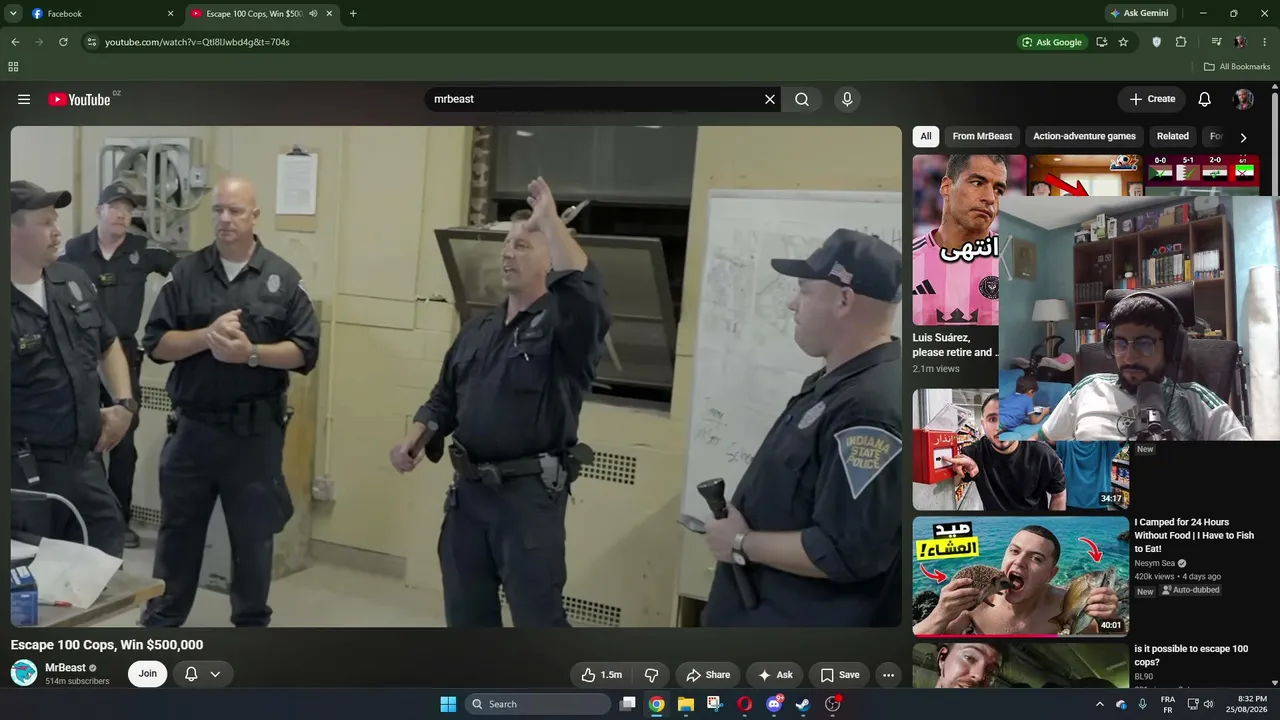The width and height of the screenshot is (1280, 720).
Task: Click the Windows taskbar Search box
Action: coord(539,704)
